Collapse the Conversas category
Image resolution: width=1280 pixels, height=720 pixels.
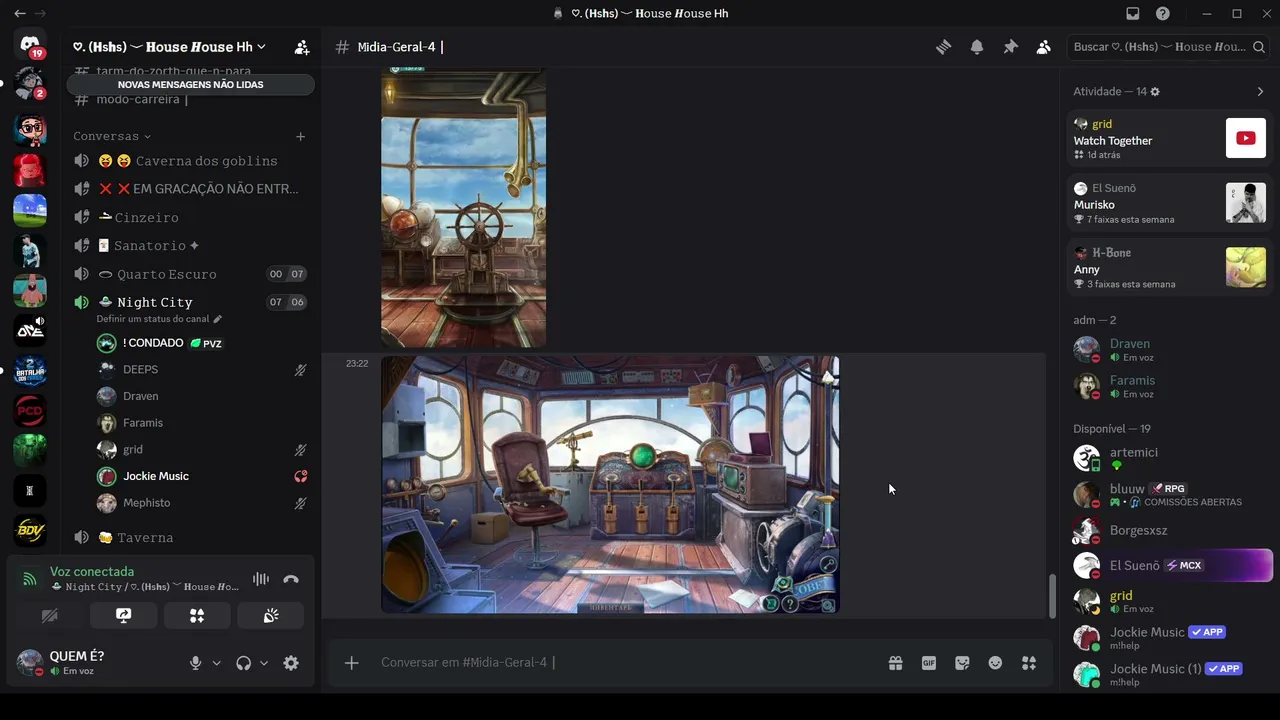(111, 136)
